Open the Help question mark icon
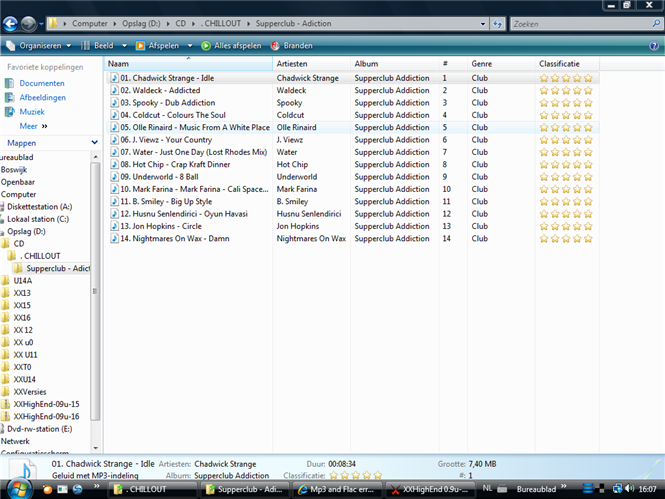The height and width of the screenshot is (499, 665). tap(654, 46)
